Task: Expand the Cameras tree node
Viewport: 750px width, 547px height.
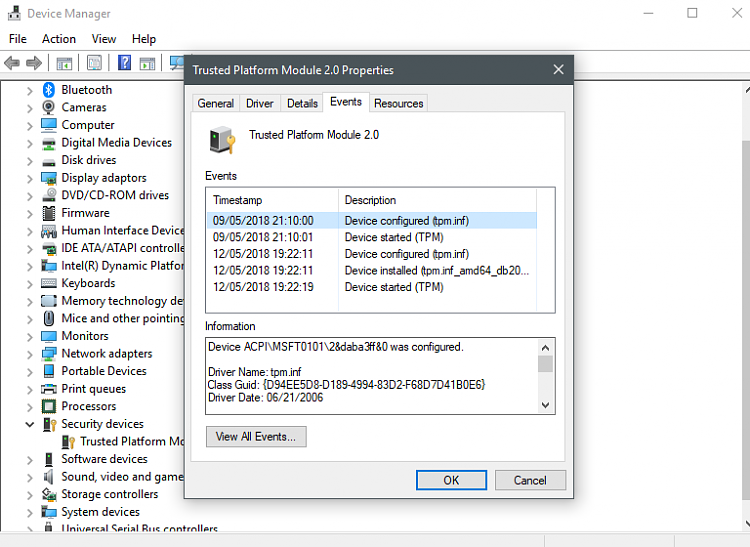Action: pos(30,108)
